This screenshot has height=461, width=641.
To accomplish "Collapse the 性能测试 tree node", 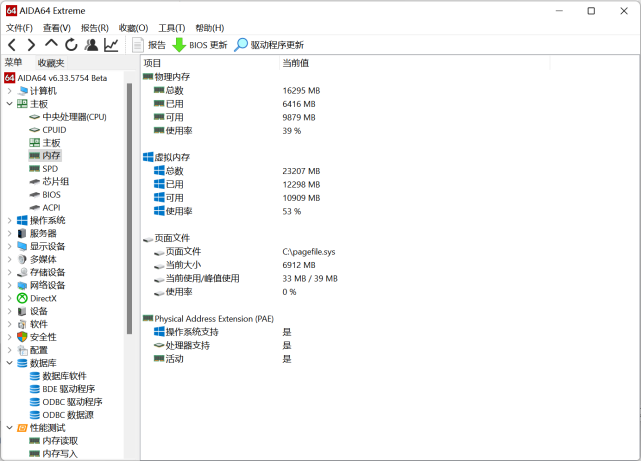I will tap(9, 428).
